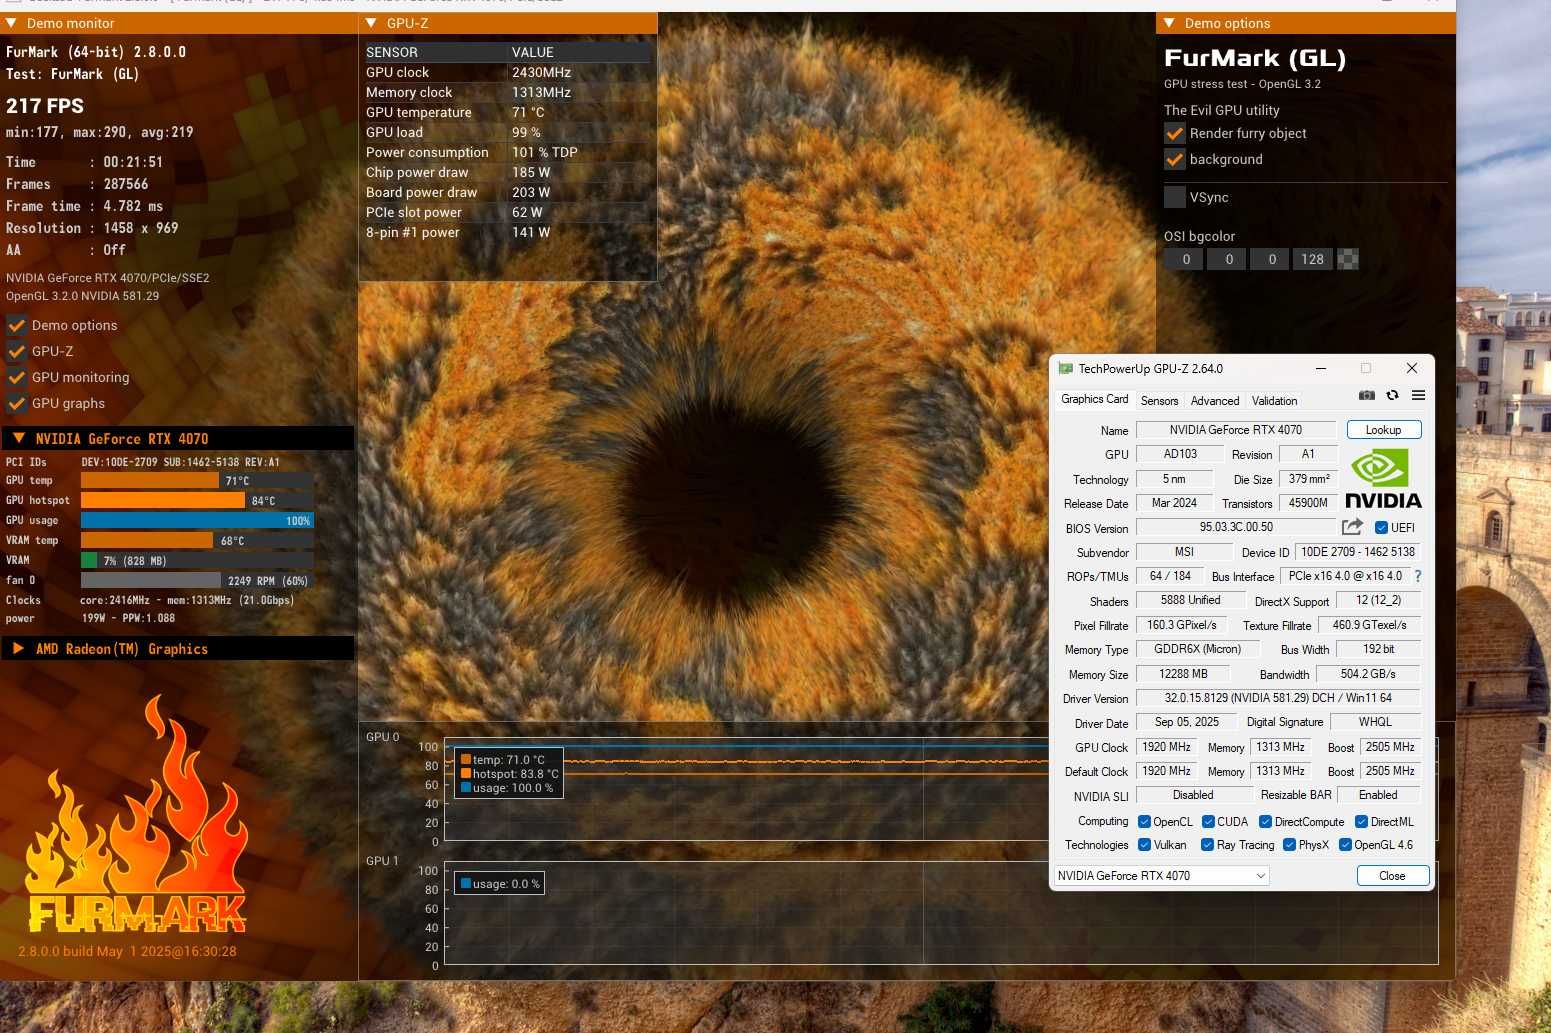The width and height of the screenshot is (1551, 1033).
Task: Click the GPU clock 2430MHz value
Action: tap(541, 73)
